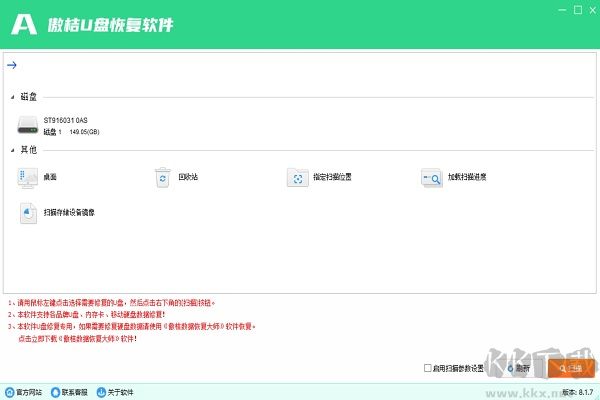The height and width of the screenshot is (400, 600).
Task: Click the app title text in header
Action: [x=110, y=25]
